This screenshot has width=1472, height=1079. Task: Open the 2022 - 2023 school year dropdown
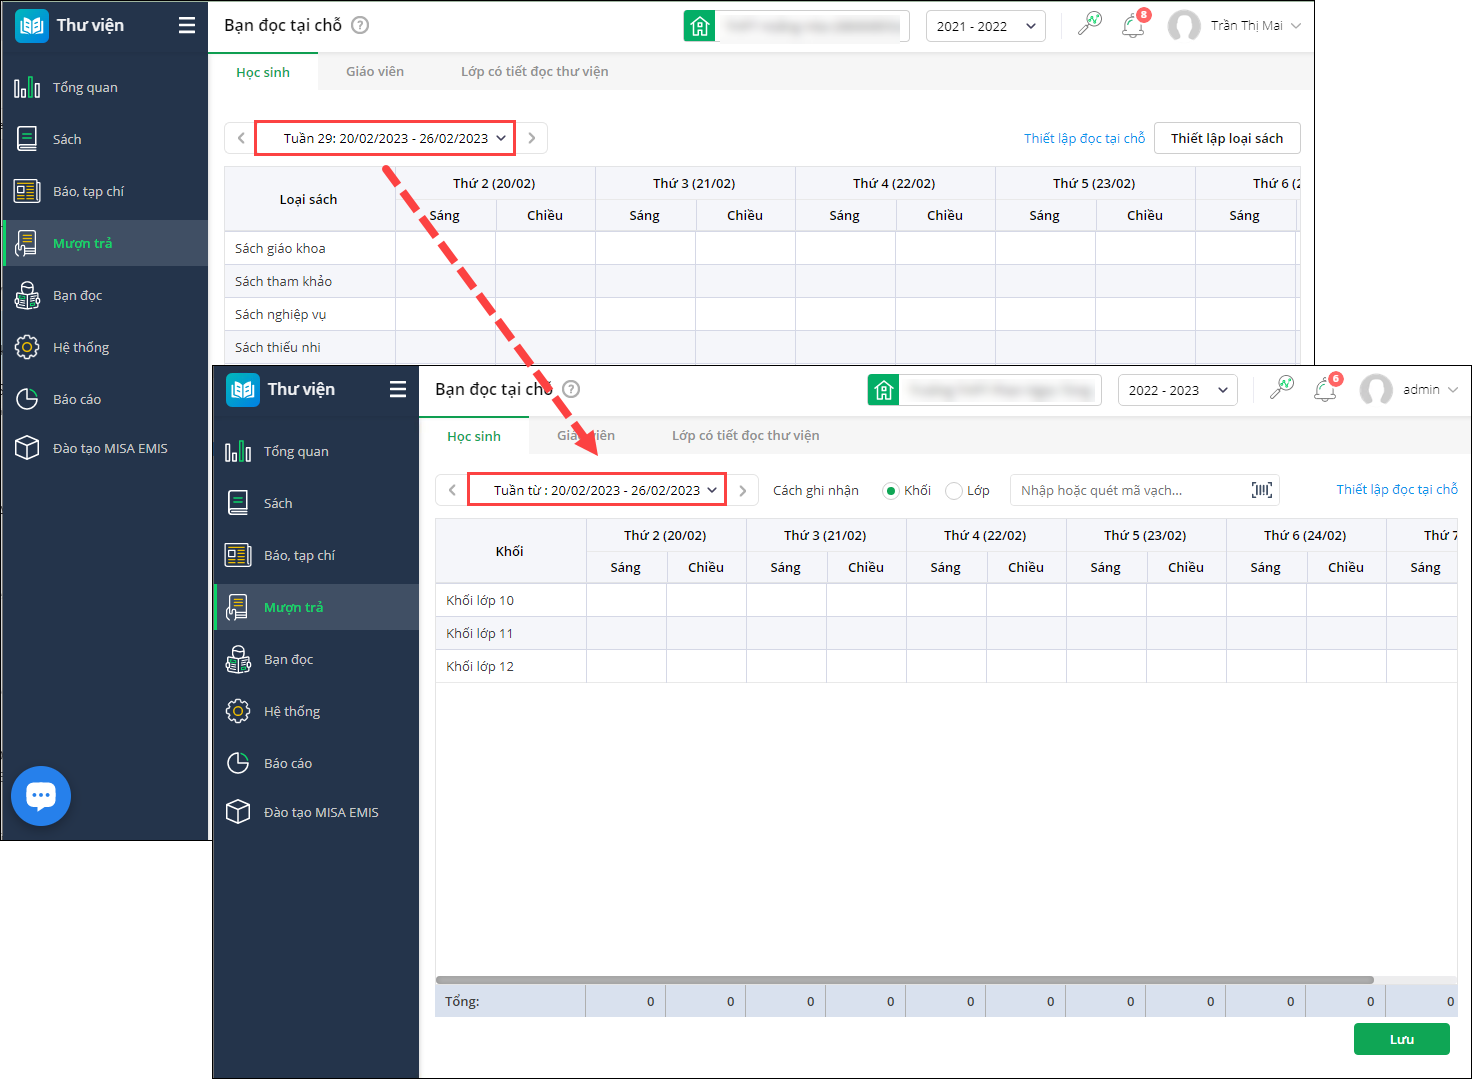1178,390
